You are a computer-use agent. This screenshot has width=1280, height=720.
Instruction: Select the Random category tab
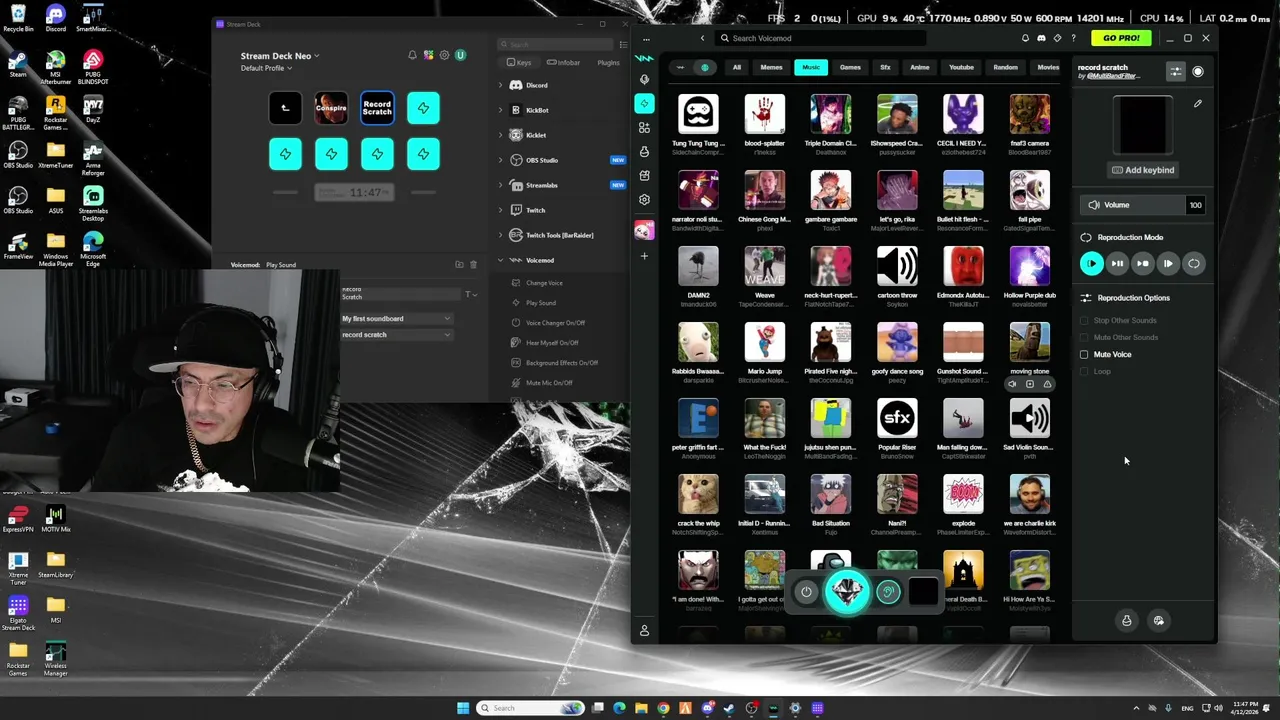pos(1006,68)
